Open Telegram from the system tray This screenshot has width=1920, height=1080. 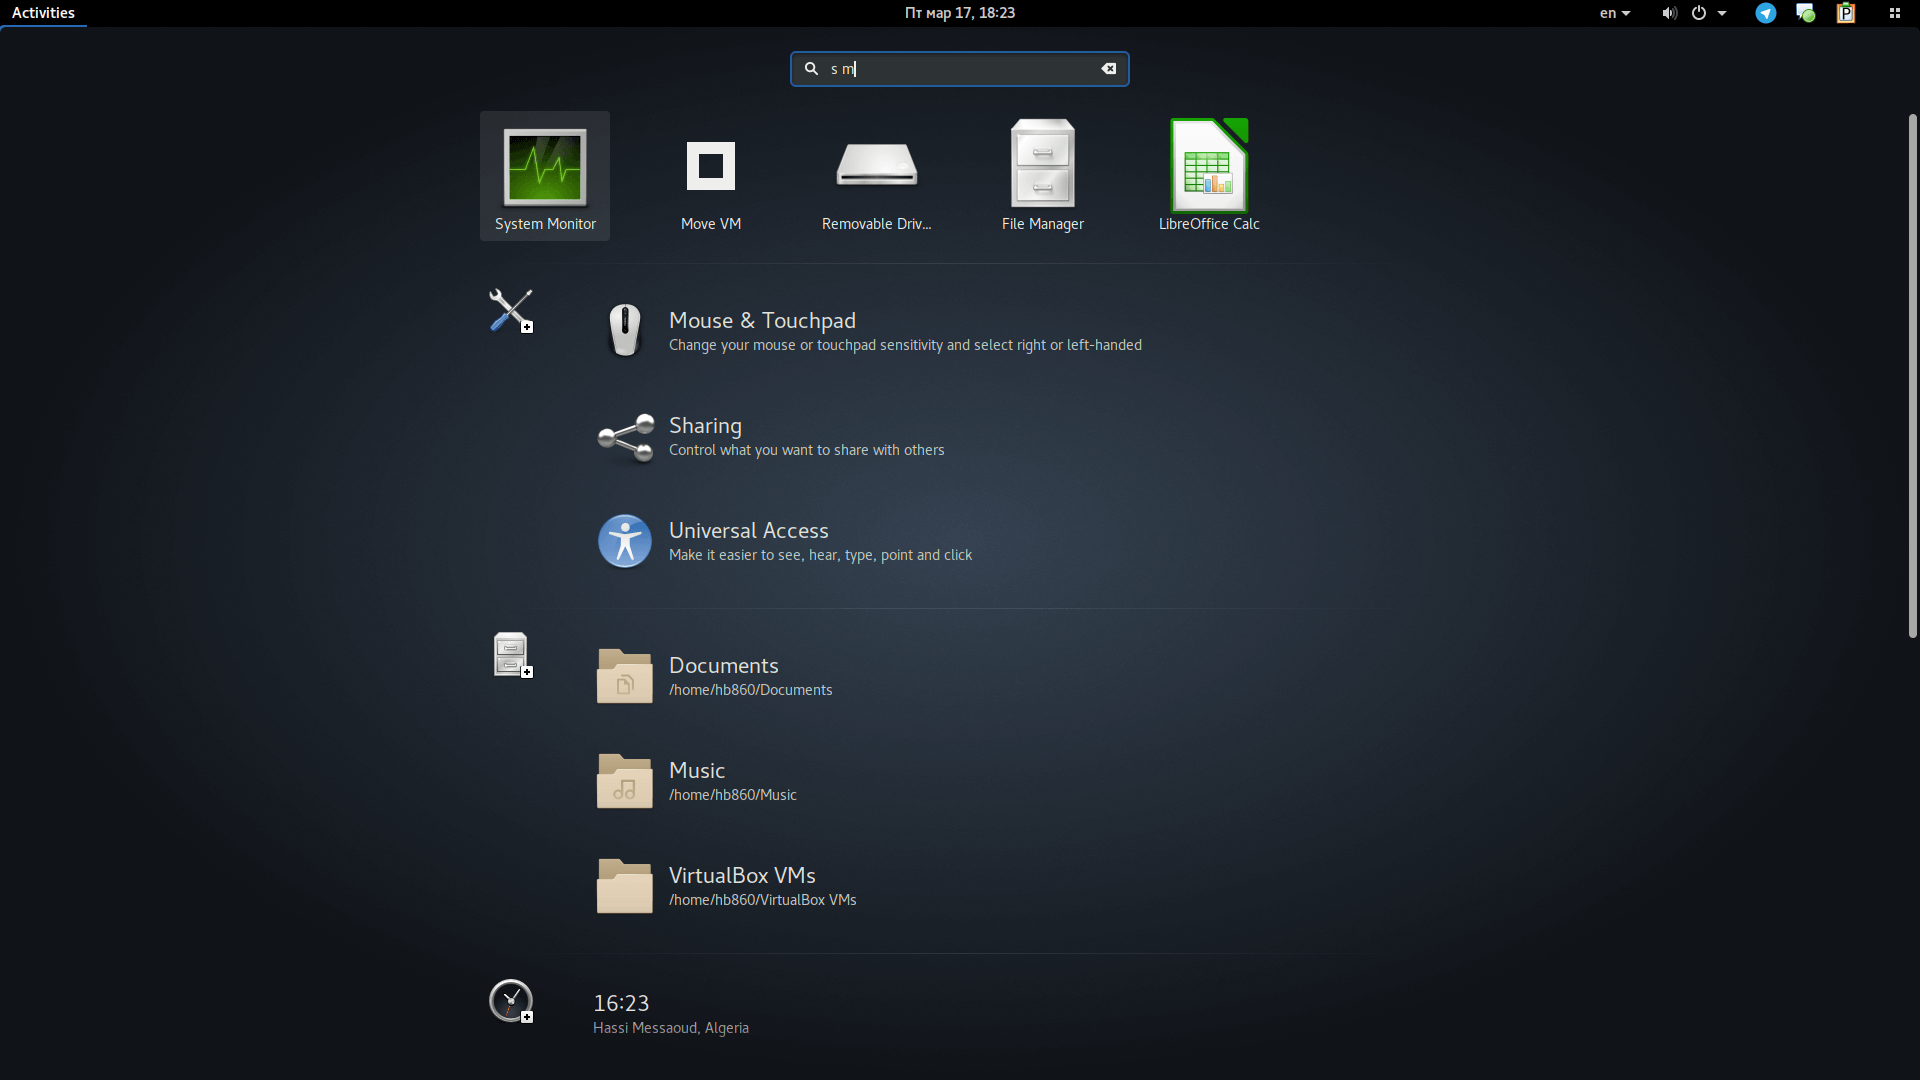[x=1766, y=13]
